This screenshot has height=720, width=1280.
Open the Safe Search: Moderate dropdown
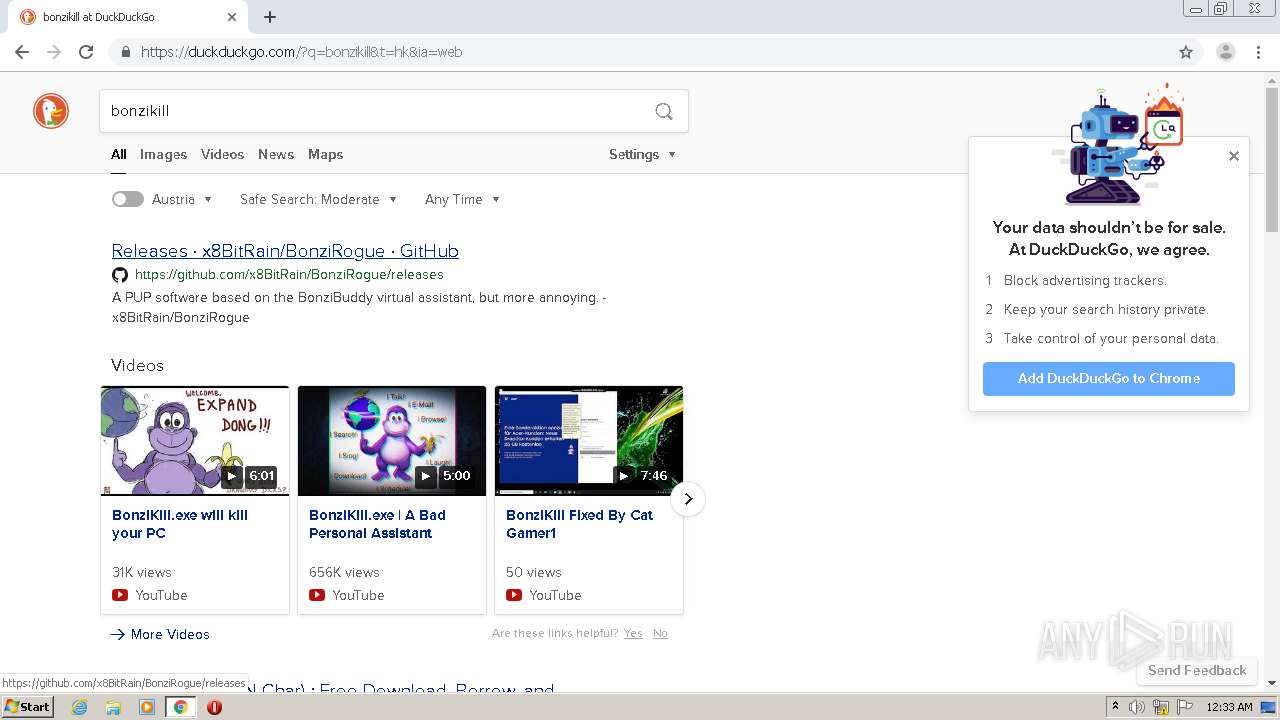pos(319,199)
